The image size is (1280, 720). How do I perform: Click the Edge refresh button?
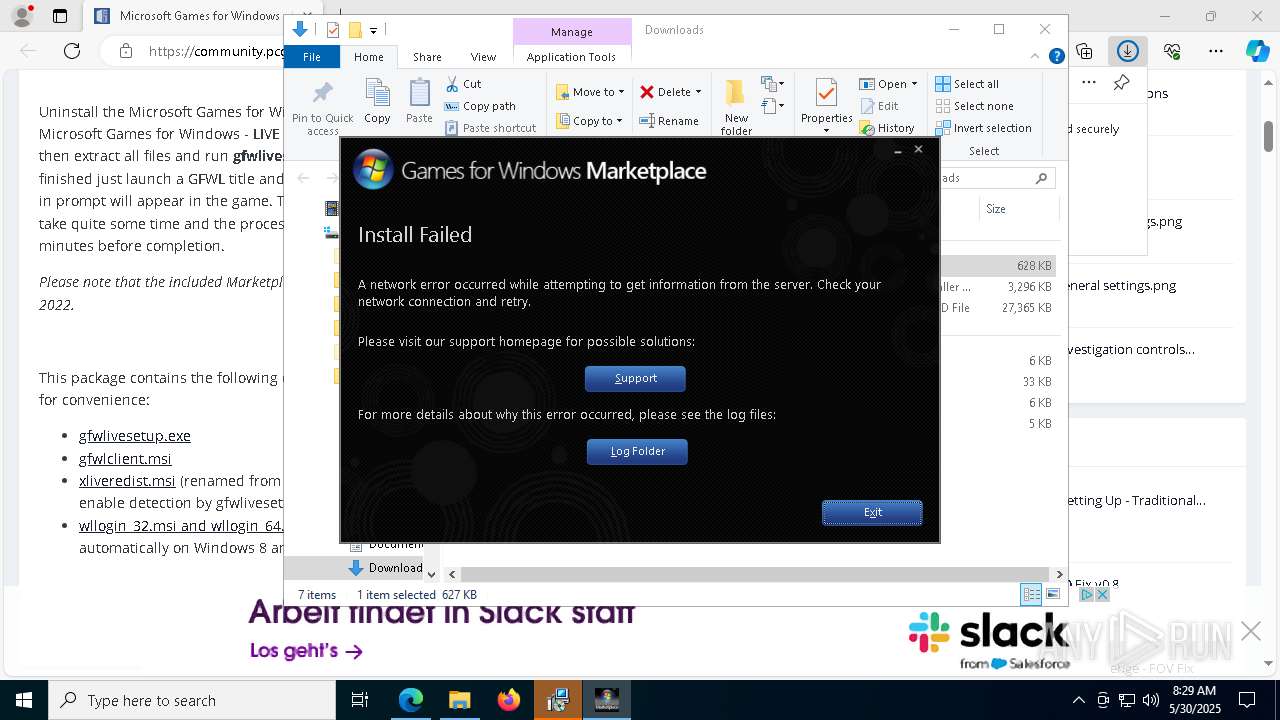72,51
